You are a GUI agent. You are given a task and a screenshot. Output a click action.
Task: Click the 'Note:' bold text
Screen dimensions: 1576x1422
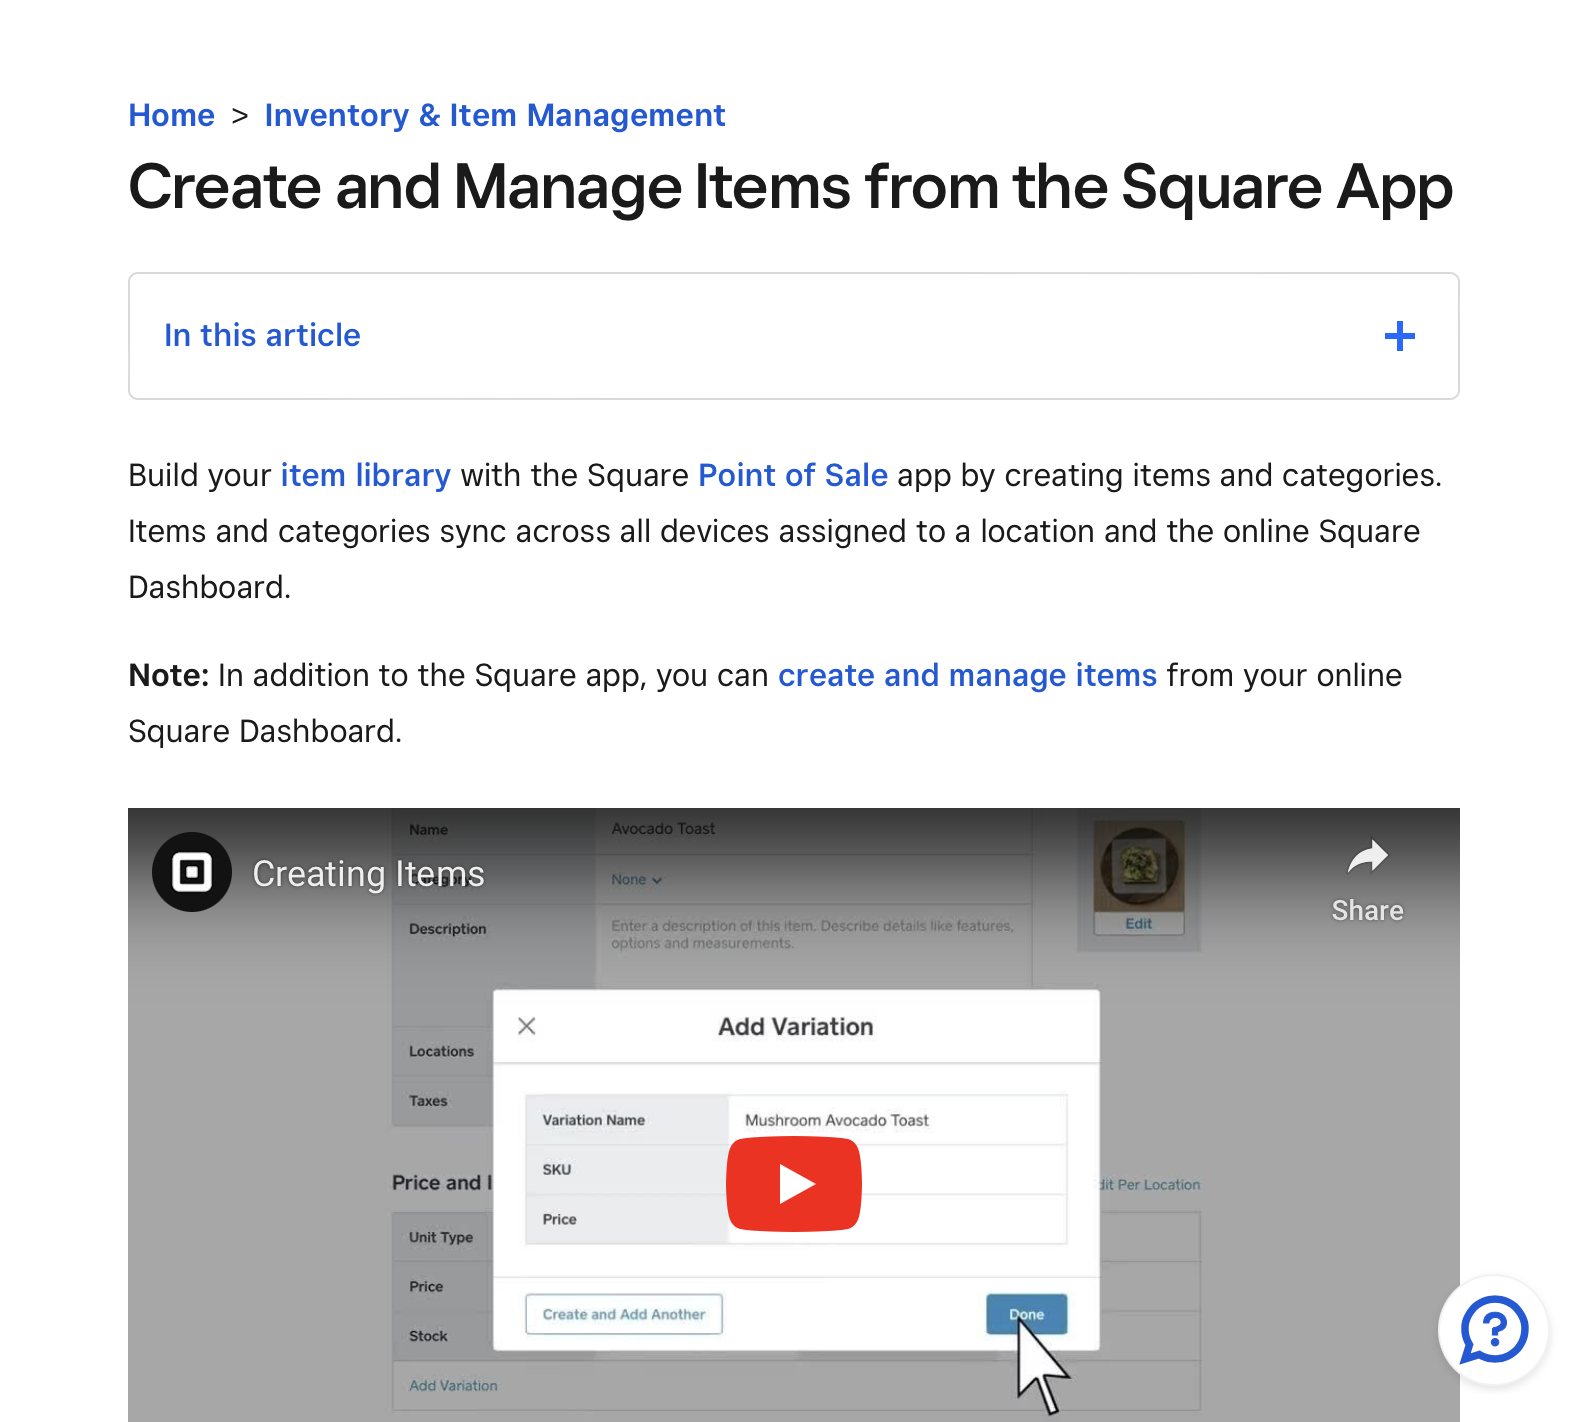click(168, 675)
